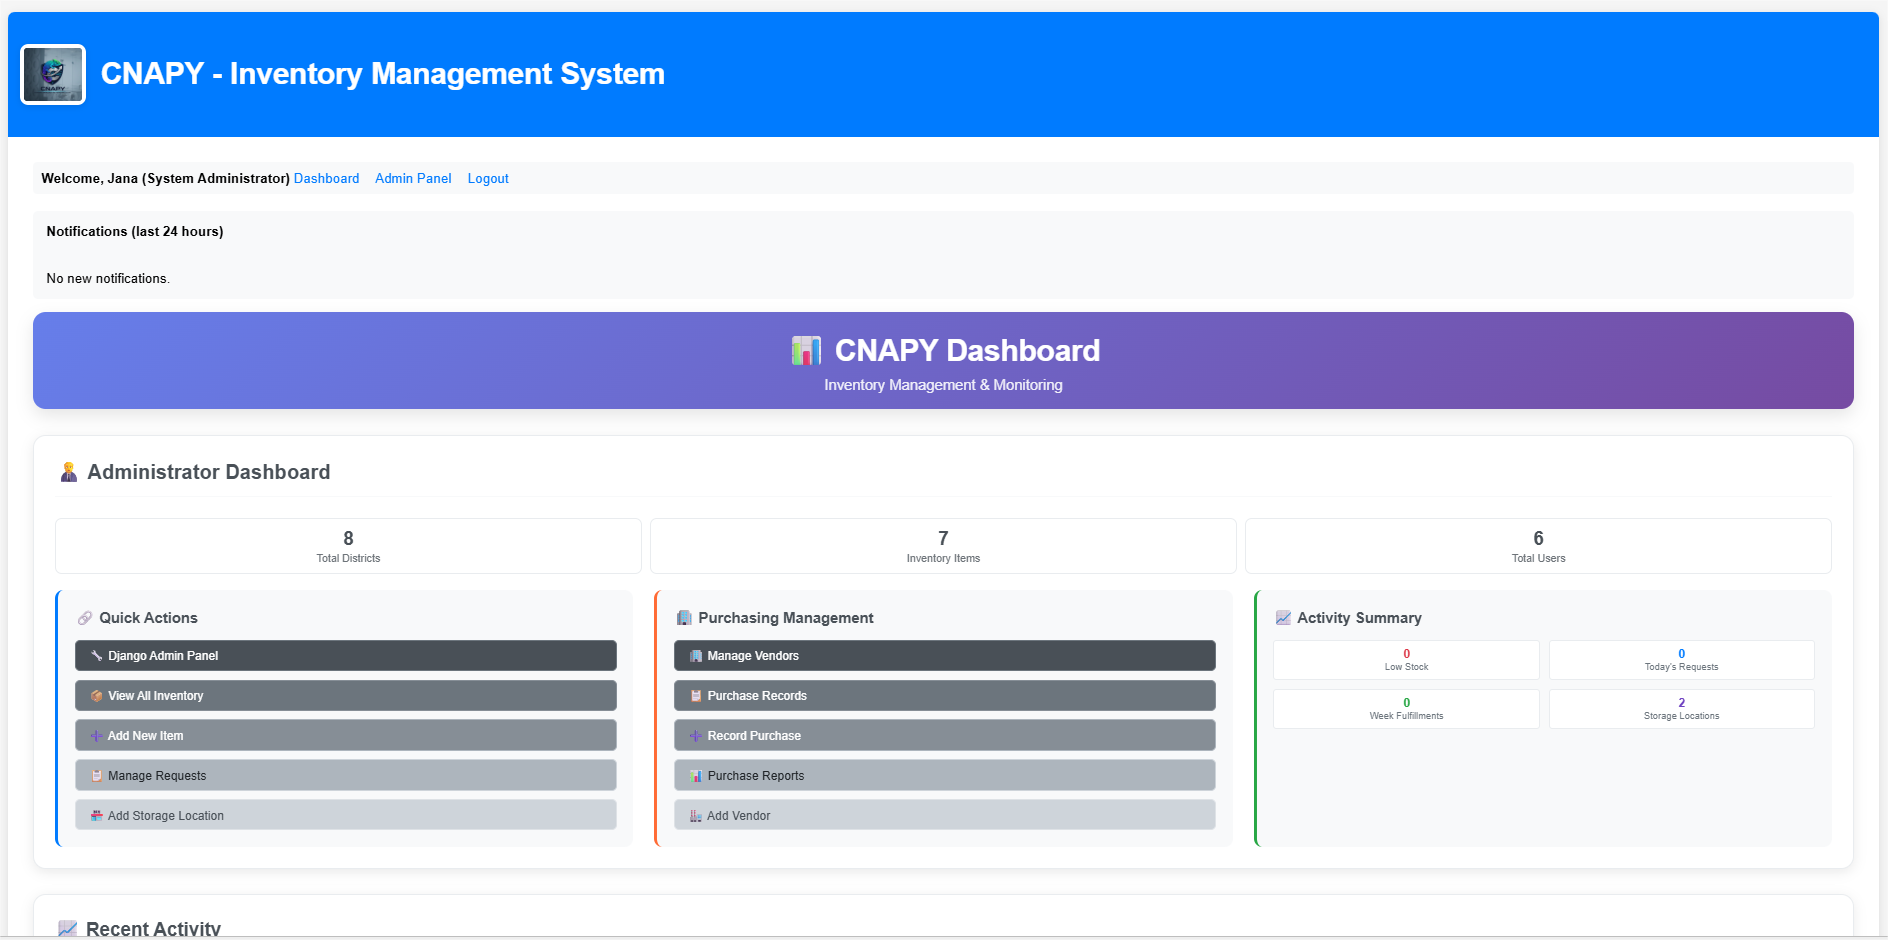Viewport: 1888px width, 940px height.
Task: Click the store icon on Add Storage Location
Action: point(97,816)
